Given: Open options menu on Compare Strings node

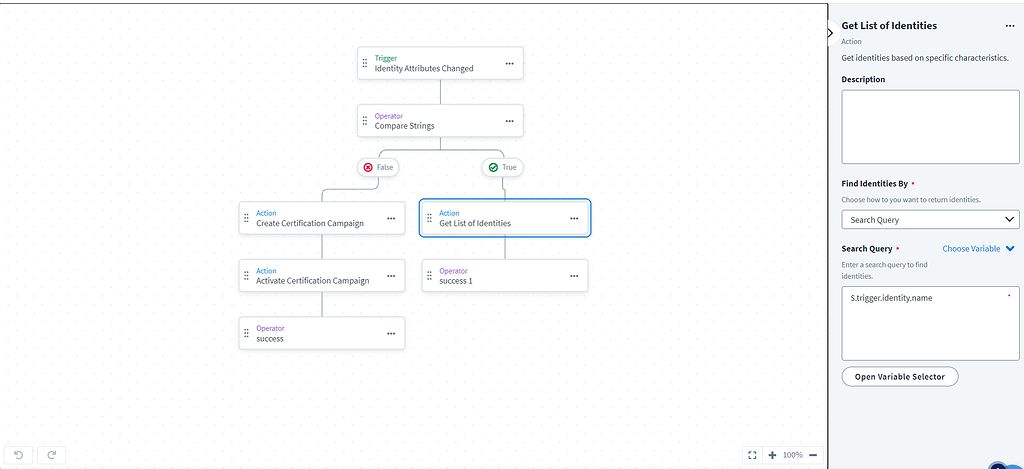Looking at the screenshot, I should 509,121.
